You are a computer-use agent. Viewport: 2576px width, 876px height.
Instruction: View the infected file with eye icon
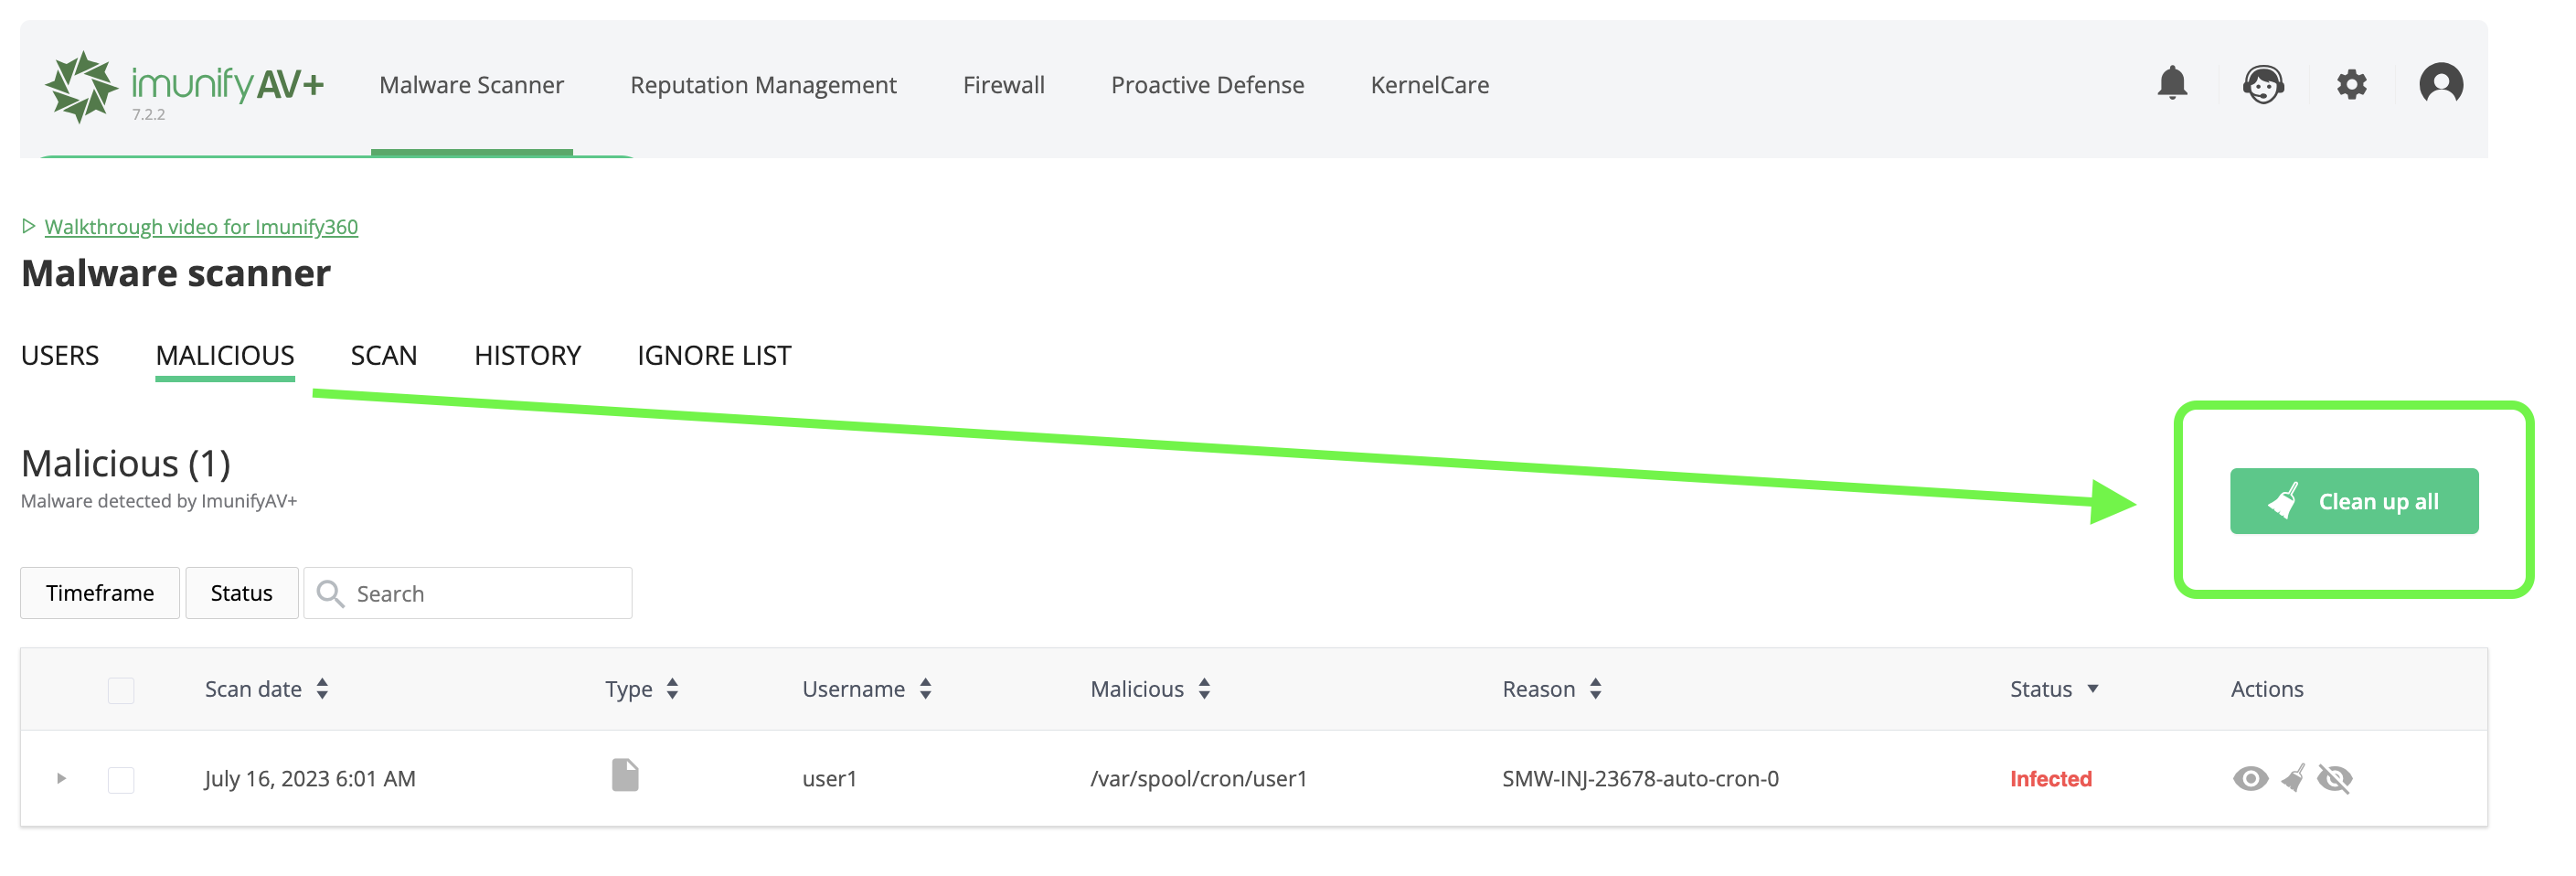coord(2250,779)
